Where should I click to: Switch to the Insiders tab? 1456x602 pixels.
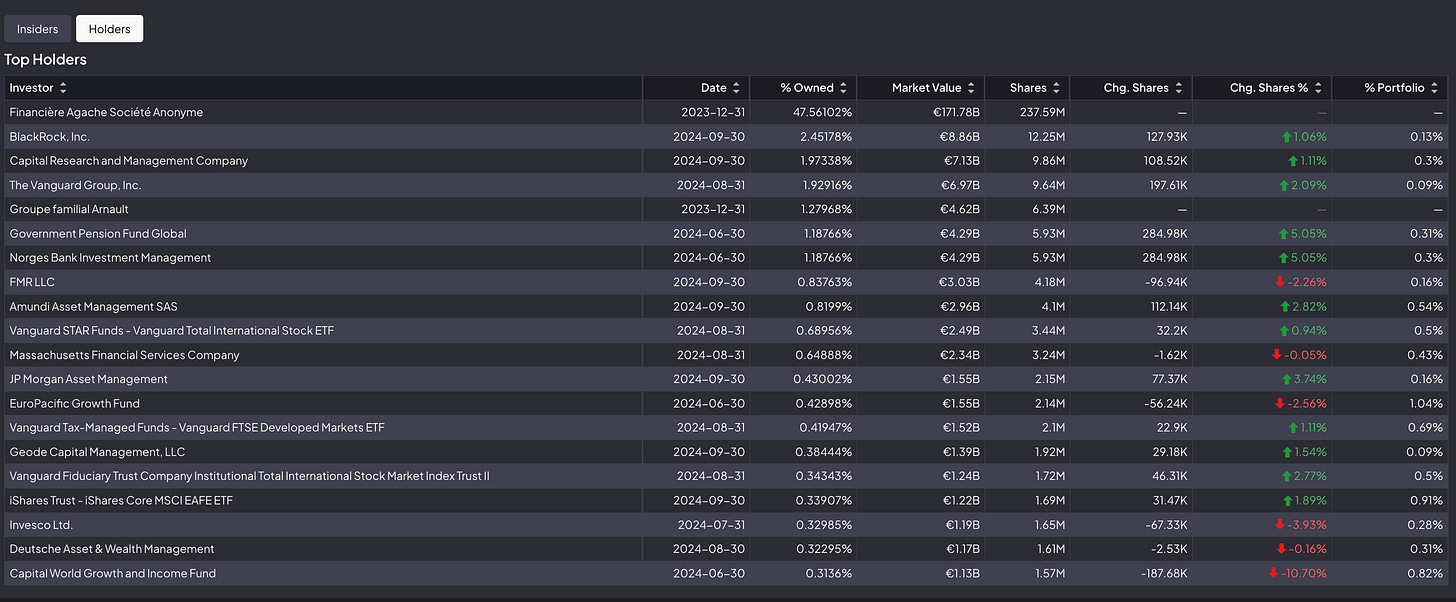click(38, 29)
